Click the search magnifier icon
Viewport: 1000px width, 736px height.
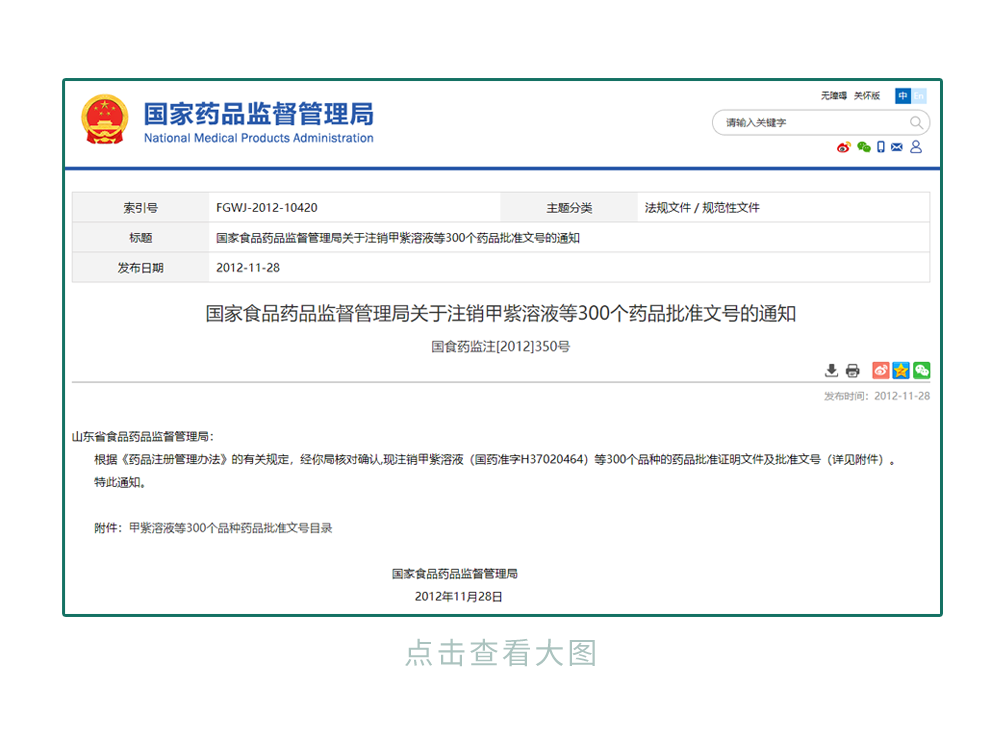point(916,122)
